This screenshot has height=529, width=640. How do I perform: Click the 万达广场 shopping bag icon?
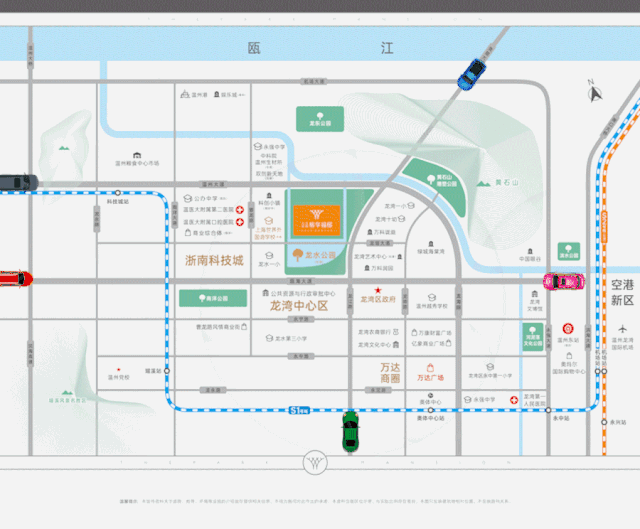[x=429, y=367]
